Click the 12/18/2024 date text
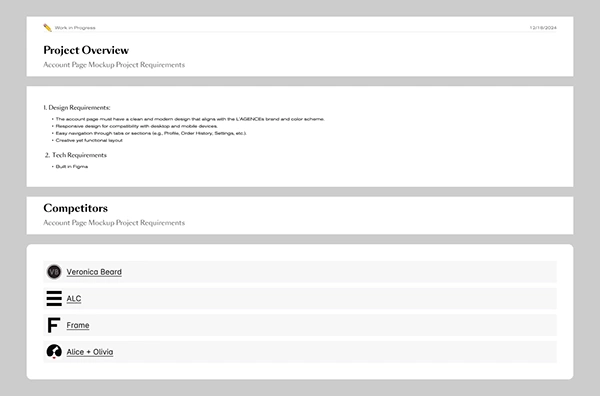Screen dimensions: 600x396 [543, 28]
